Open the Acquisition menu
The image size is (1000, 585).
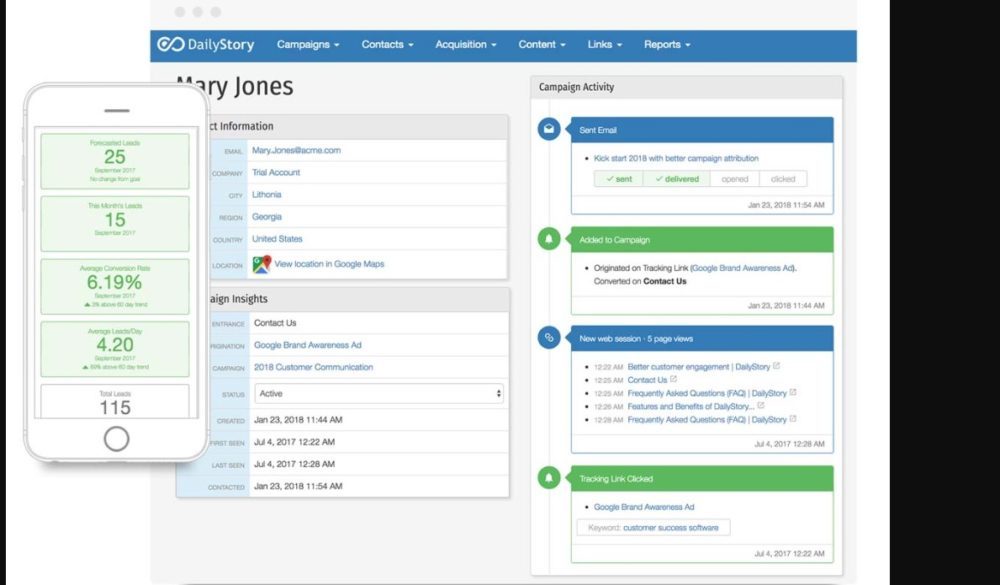(466, 45)
